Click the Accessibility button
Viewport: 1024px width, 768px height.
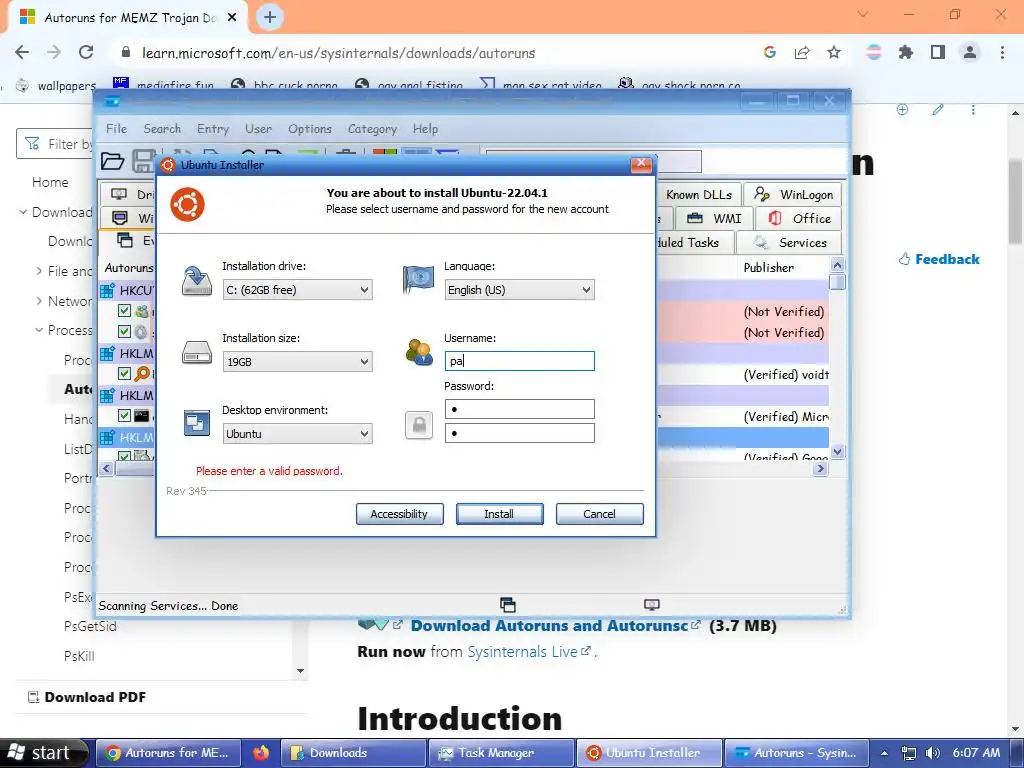(399, 514)
